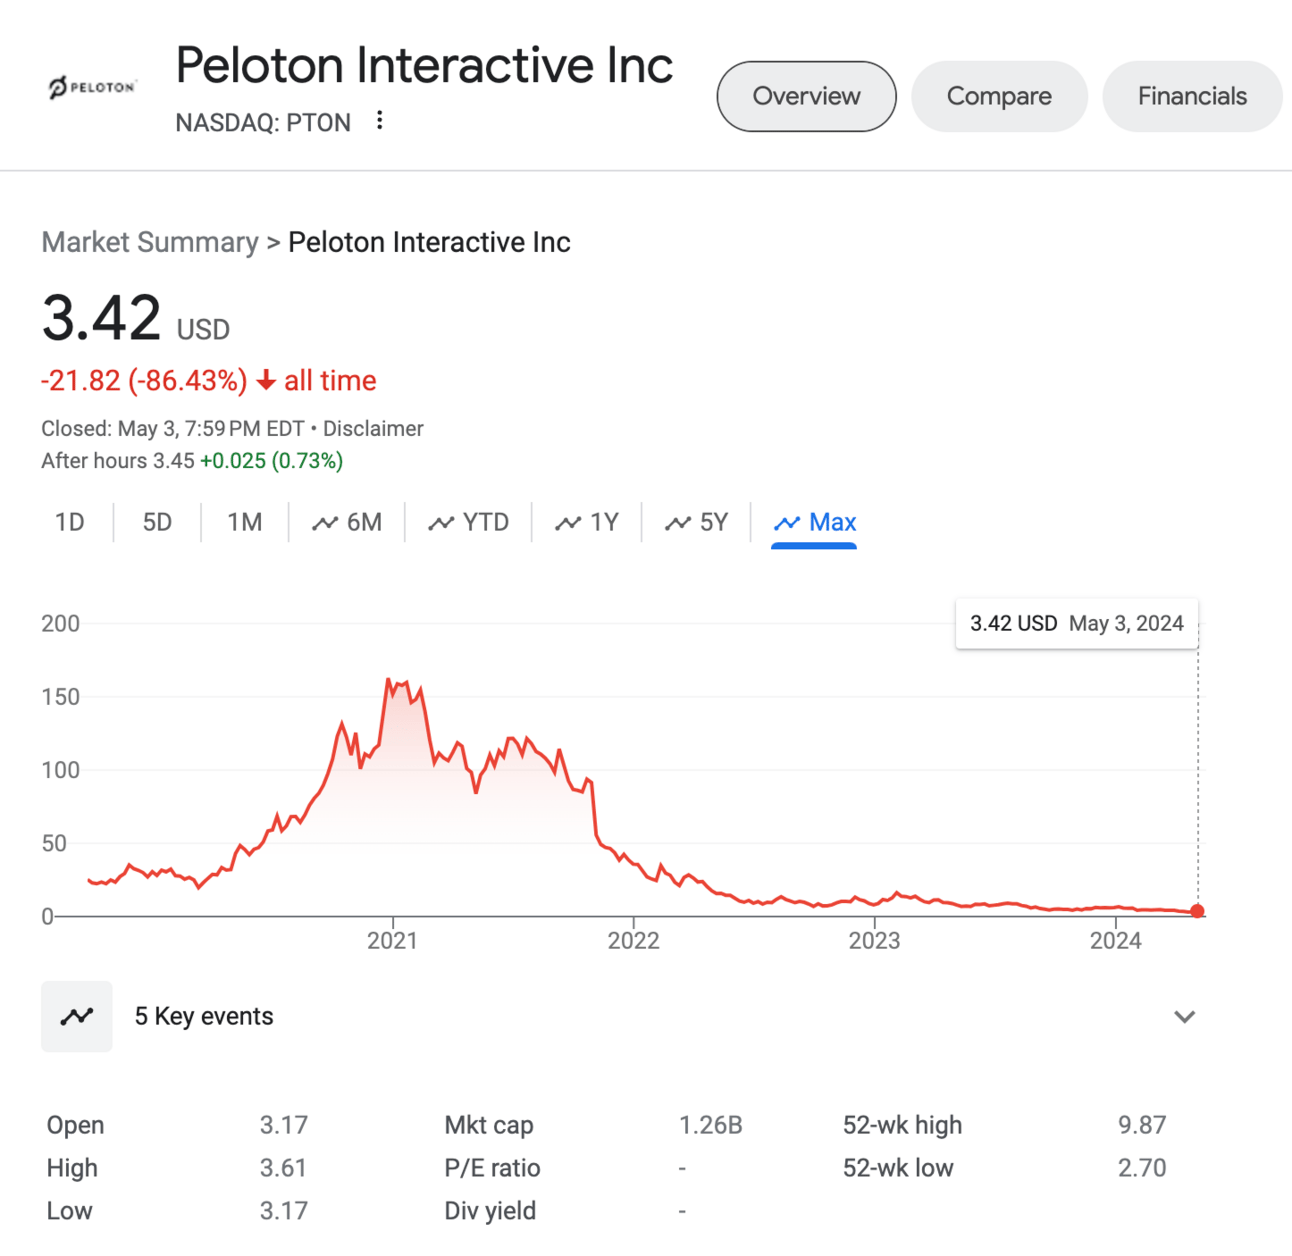1292x1256 pixels.
Task: Open the Financials tab
Action: tap(1192, 96)
